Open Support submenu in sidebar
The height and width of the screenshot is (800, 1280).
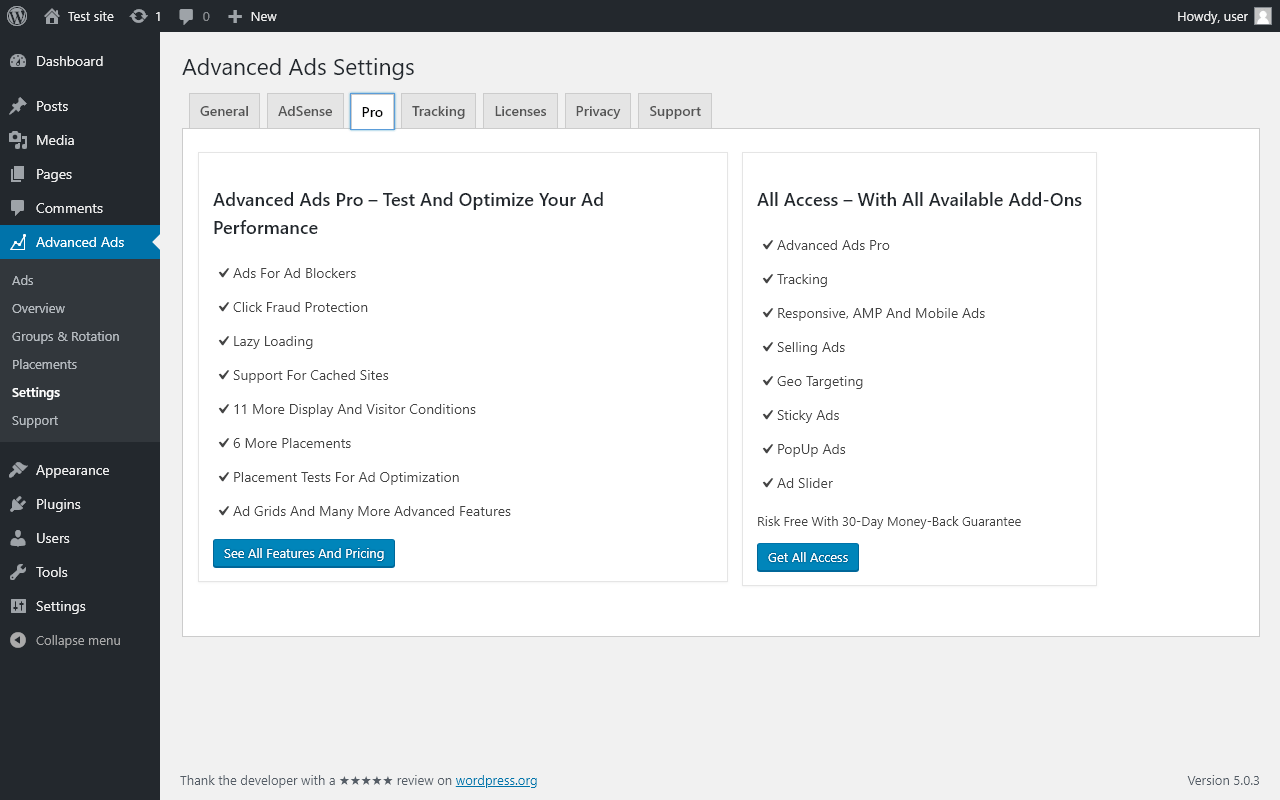click(x=35, y=421)
